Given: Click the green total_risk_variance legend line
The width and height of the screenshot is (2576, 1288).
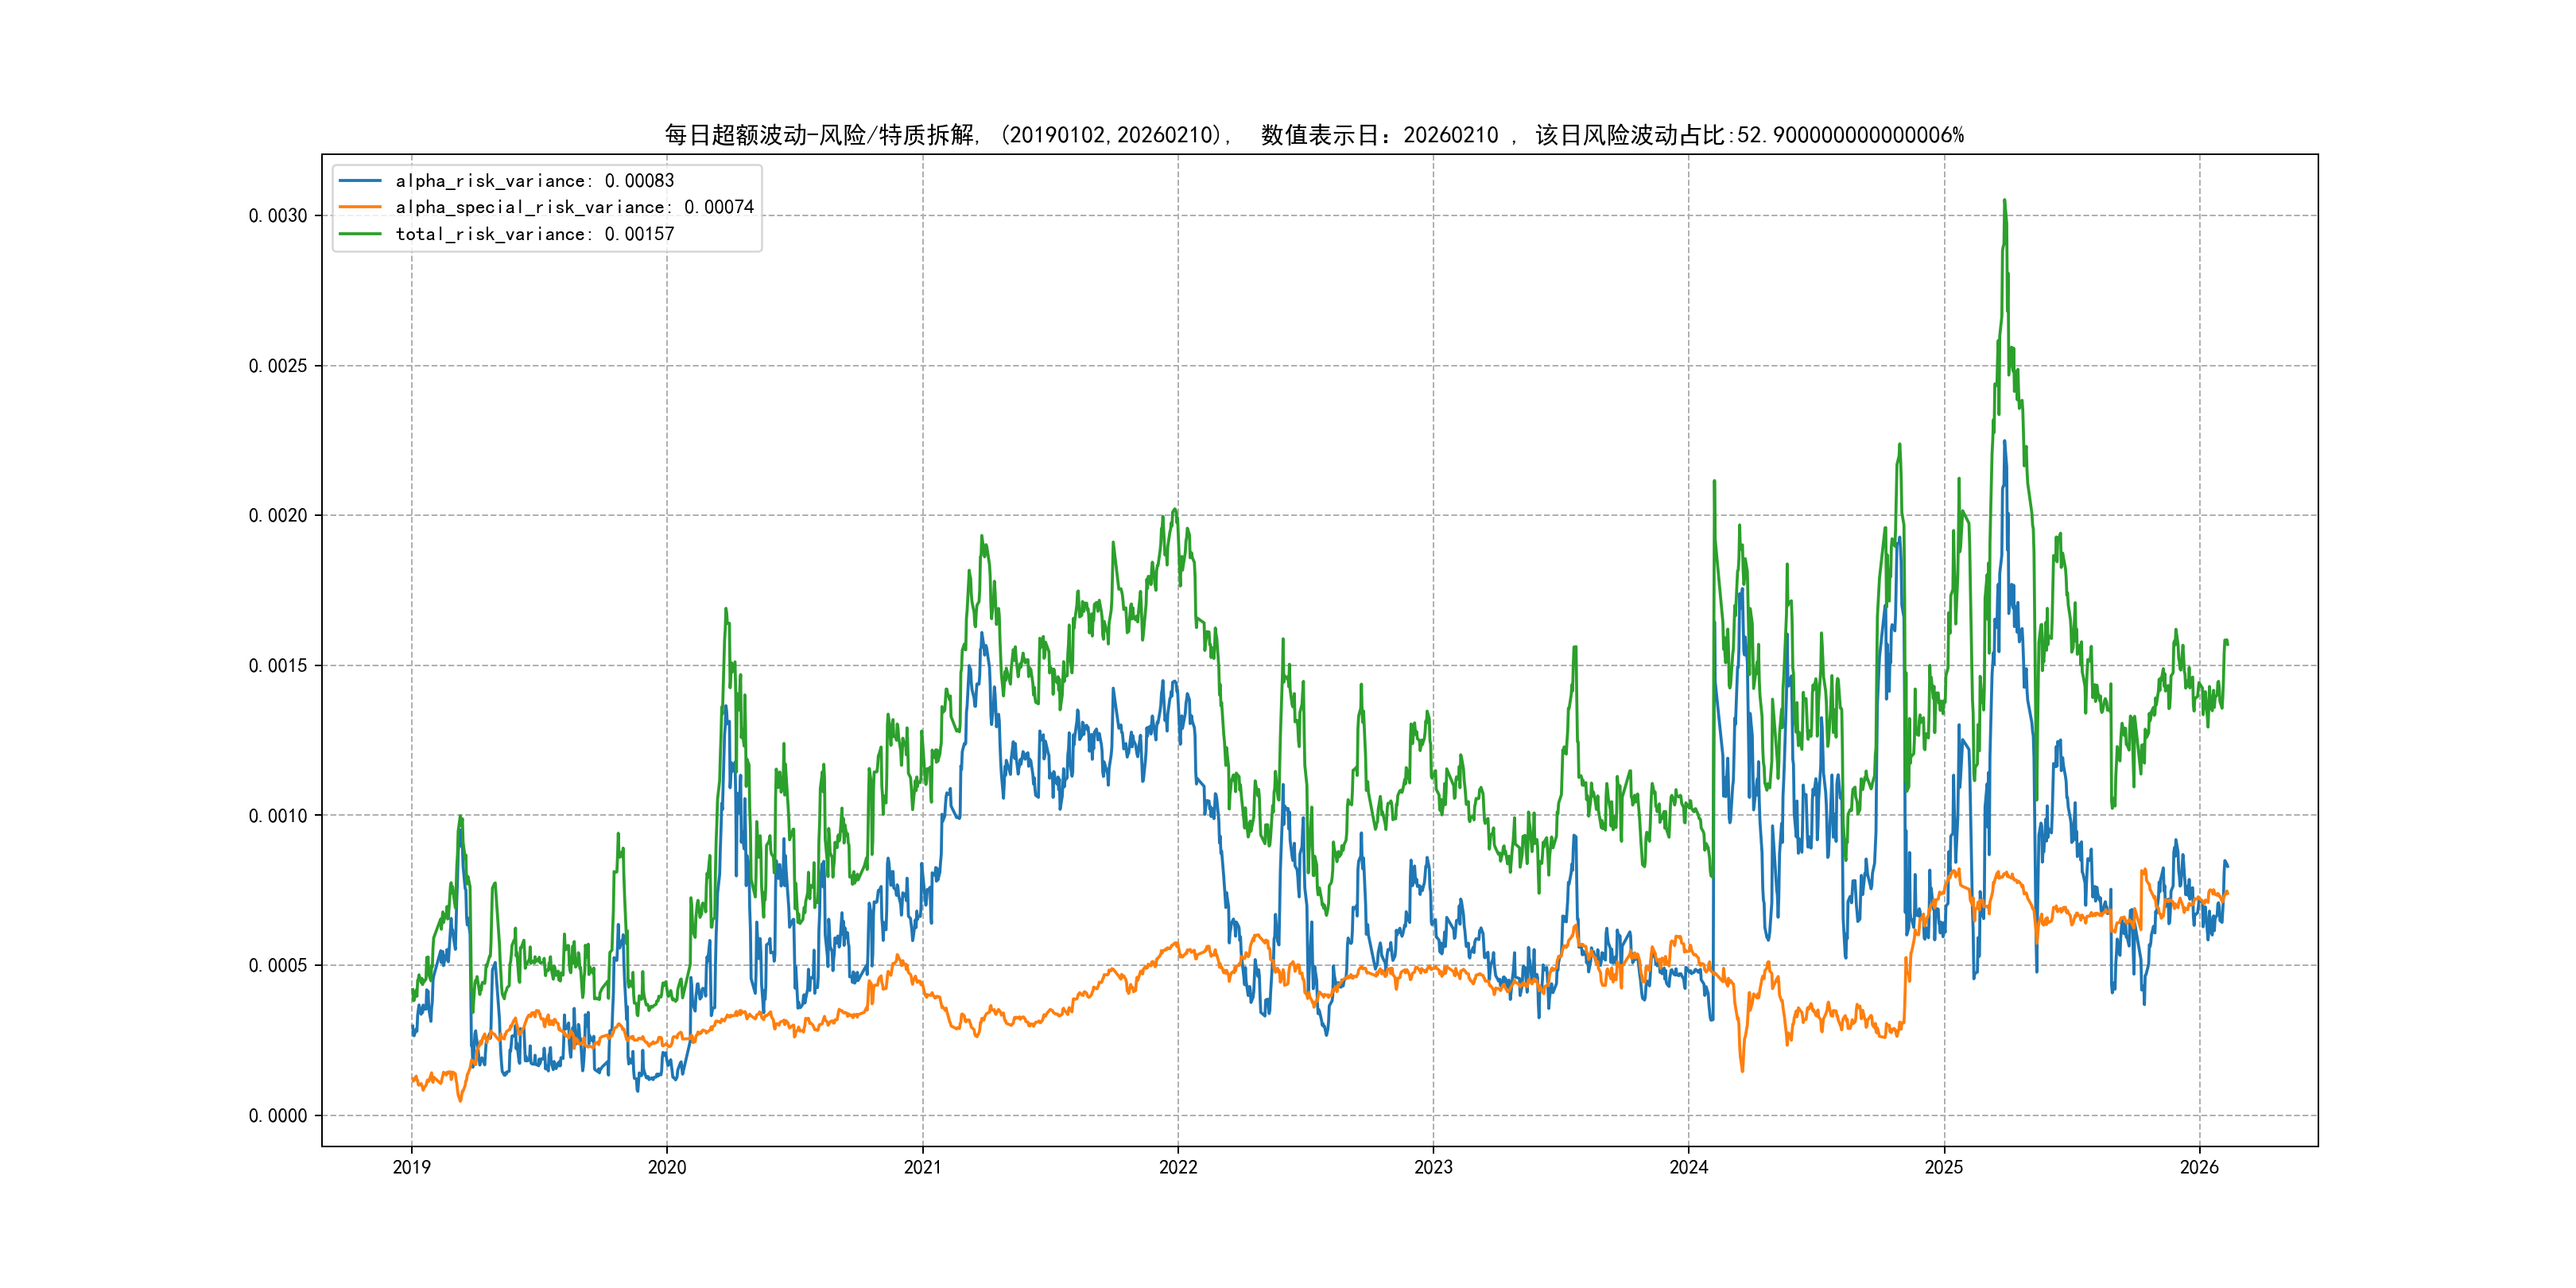Looking at the screenshot, I should pos(360,234).
